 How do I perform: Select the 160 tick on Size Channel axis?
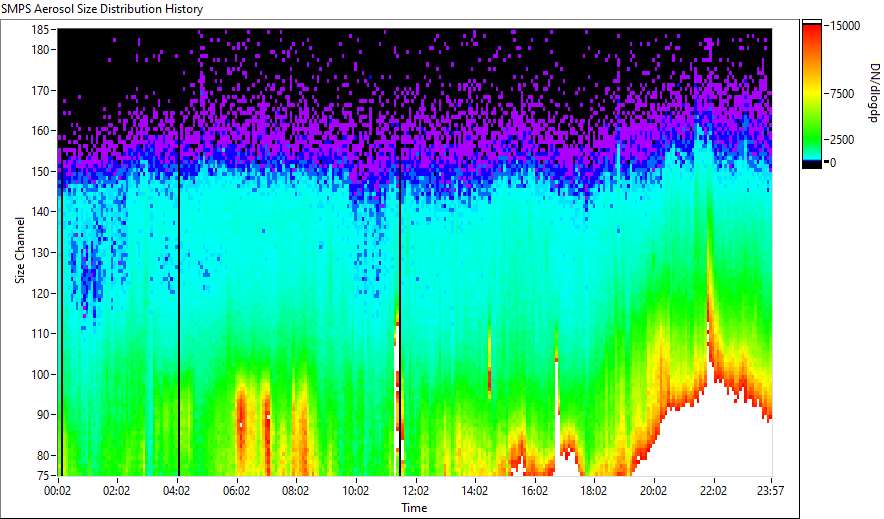point(39,131)
